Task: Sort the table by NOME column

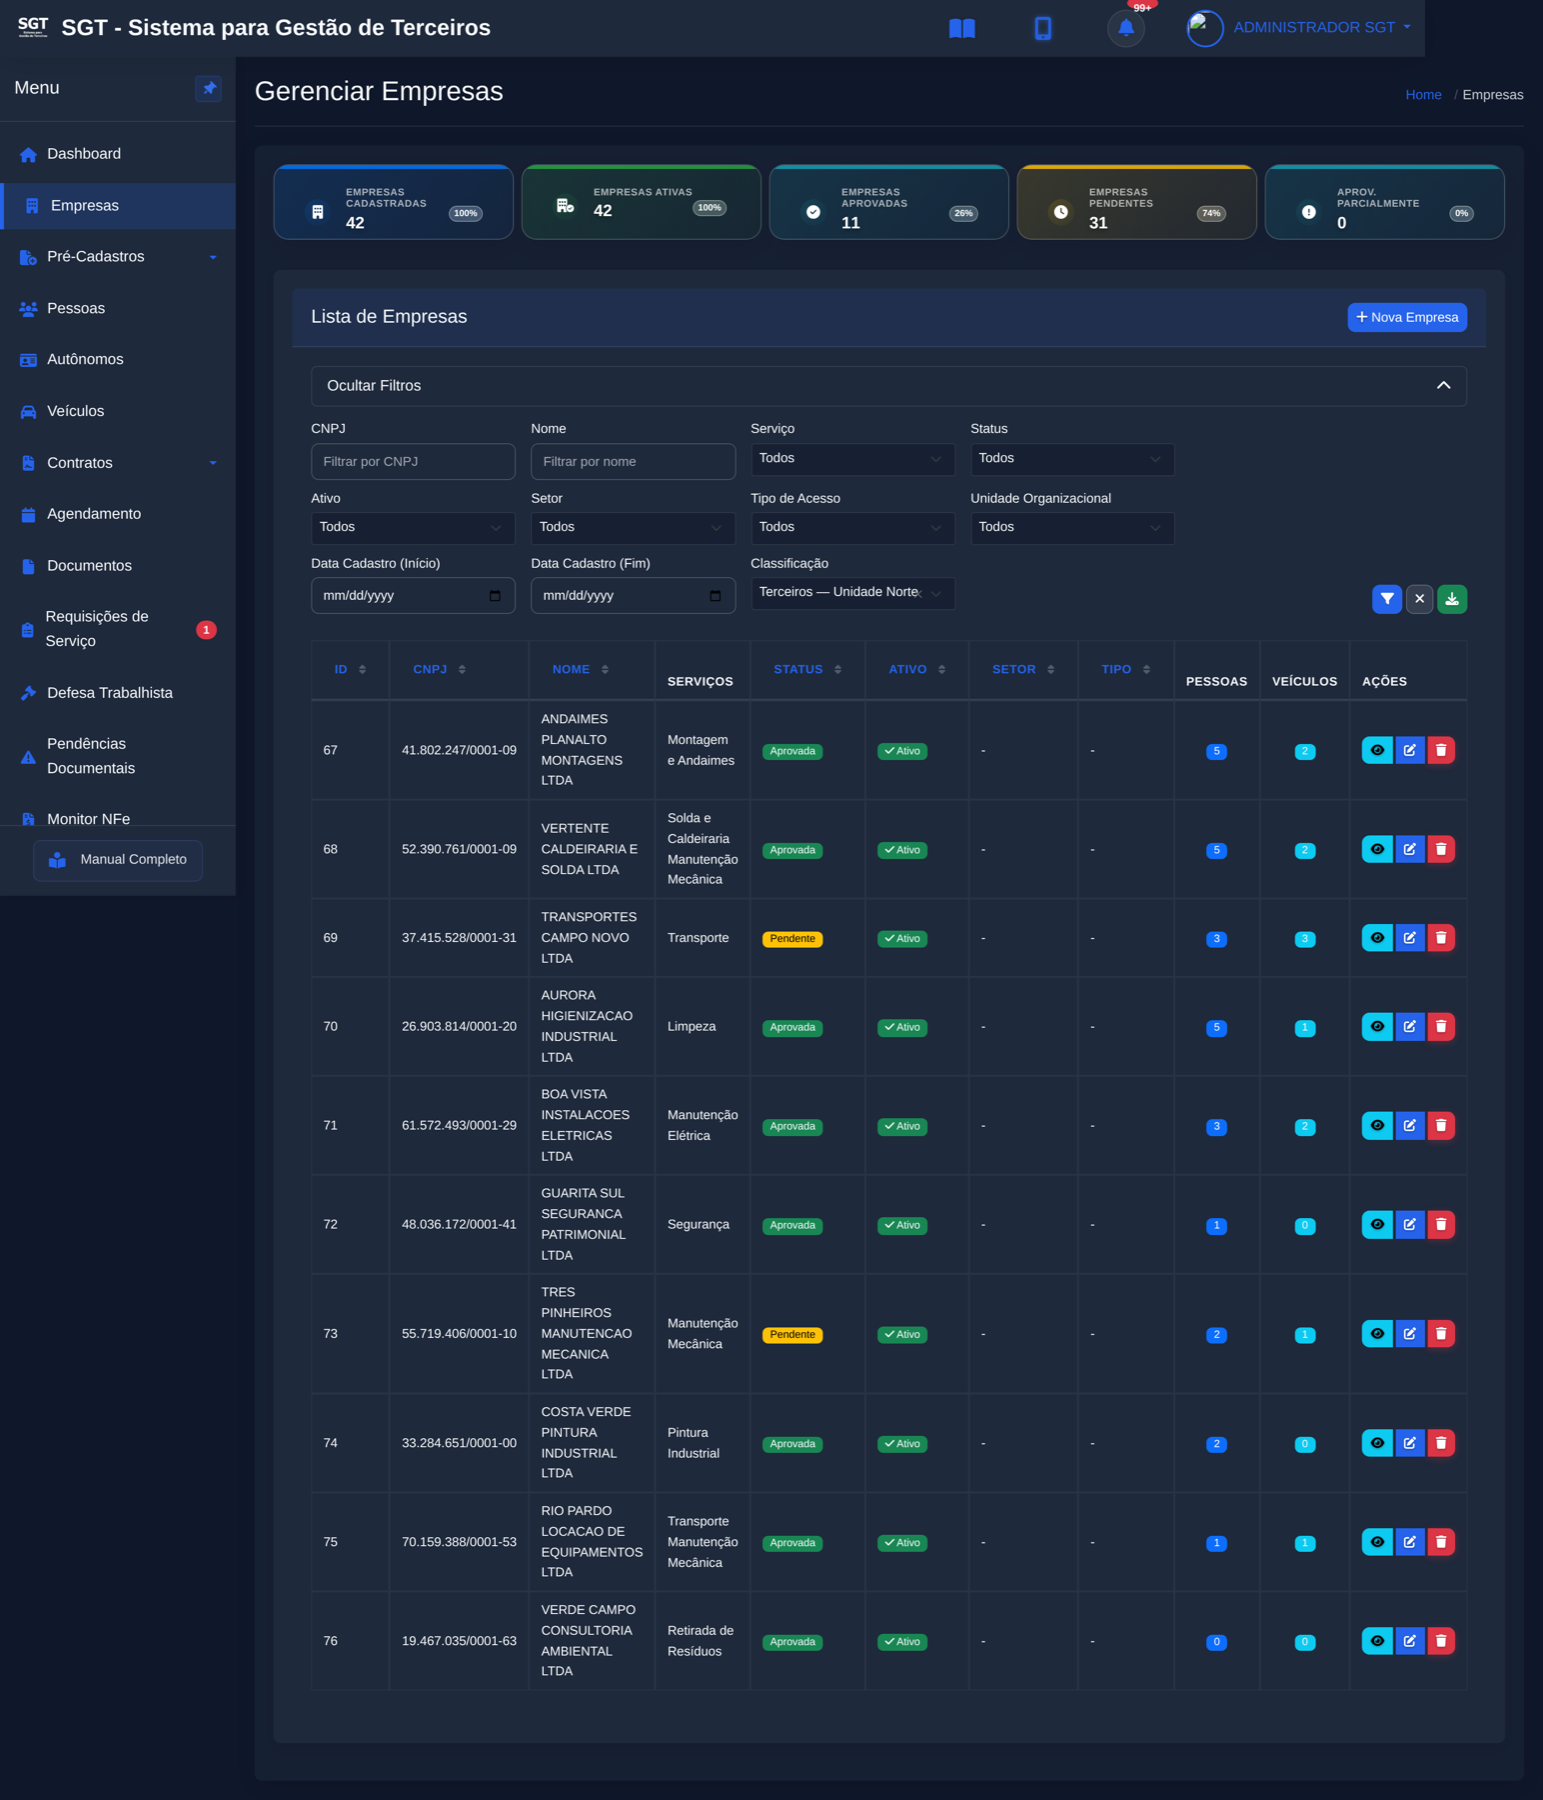Action: coord(581,670)
